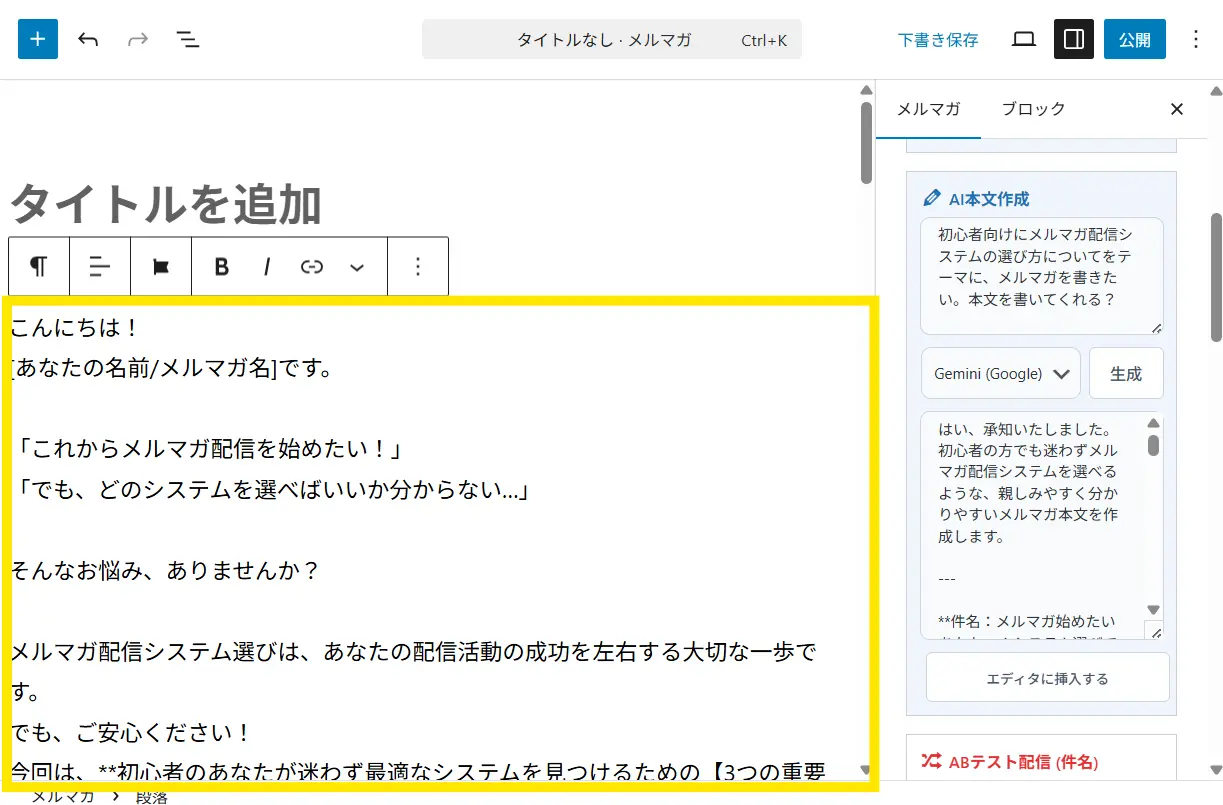Undo the last edit
1223x805 pixels.
[88, 39]
